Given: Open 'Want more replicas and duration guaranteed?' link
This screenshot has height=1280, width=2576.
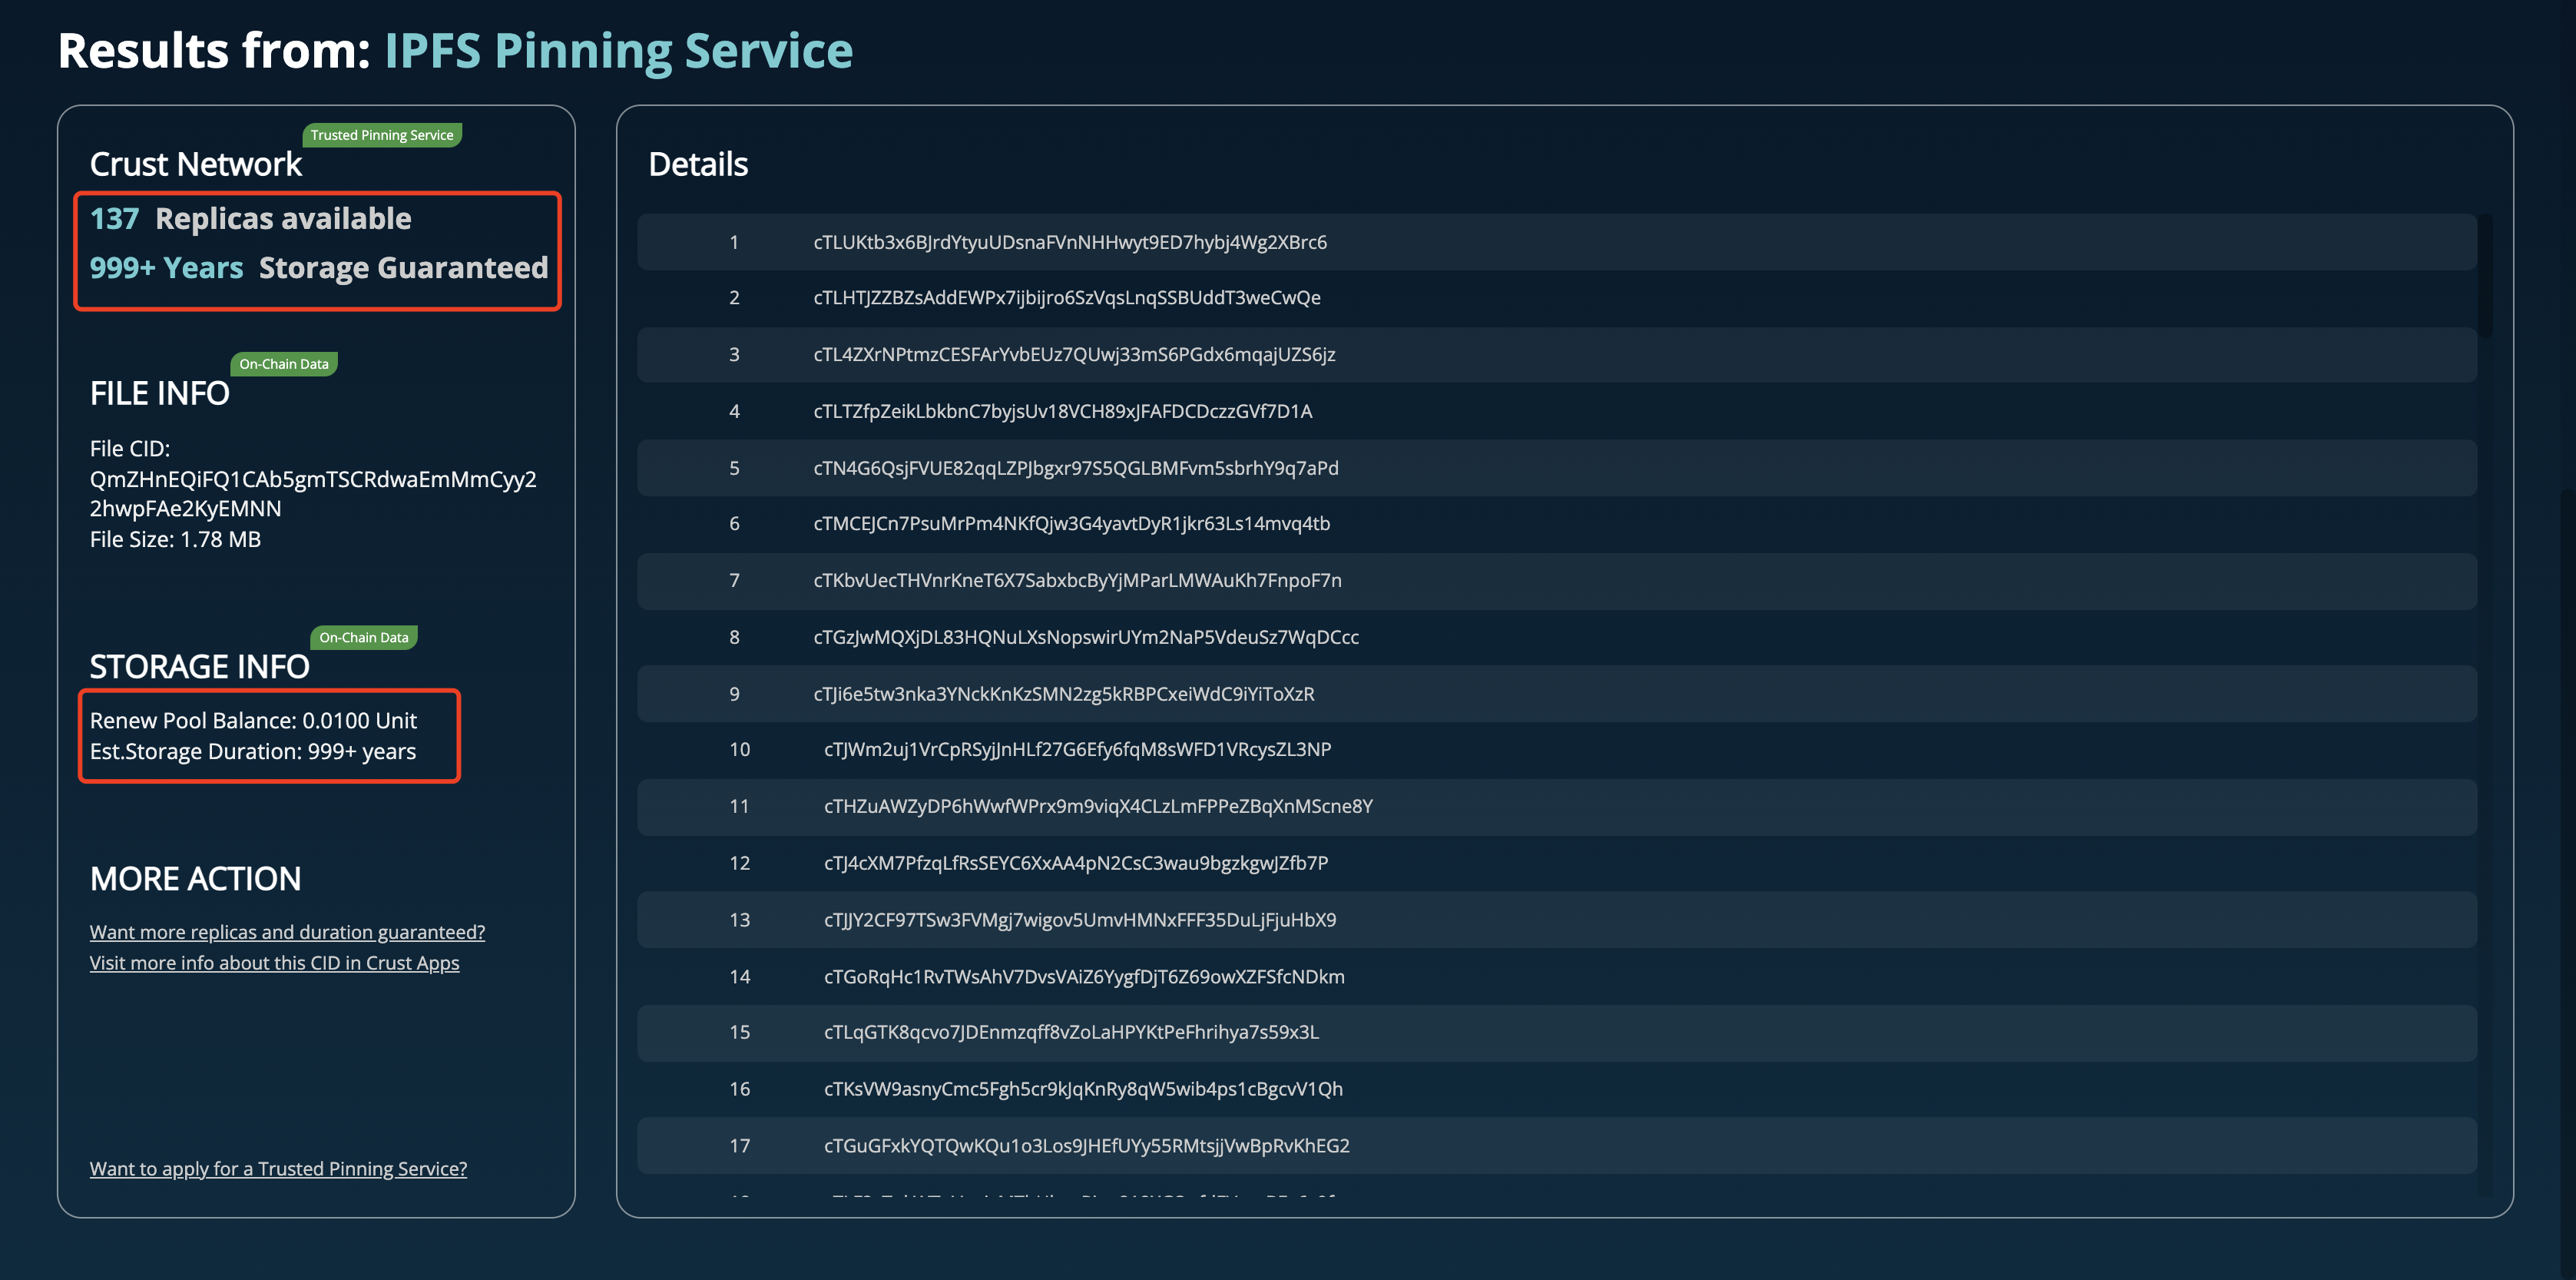Looking at the screenshot, I should tap(287, 931).
